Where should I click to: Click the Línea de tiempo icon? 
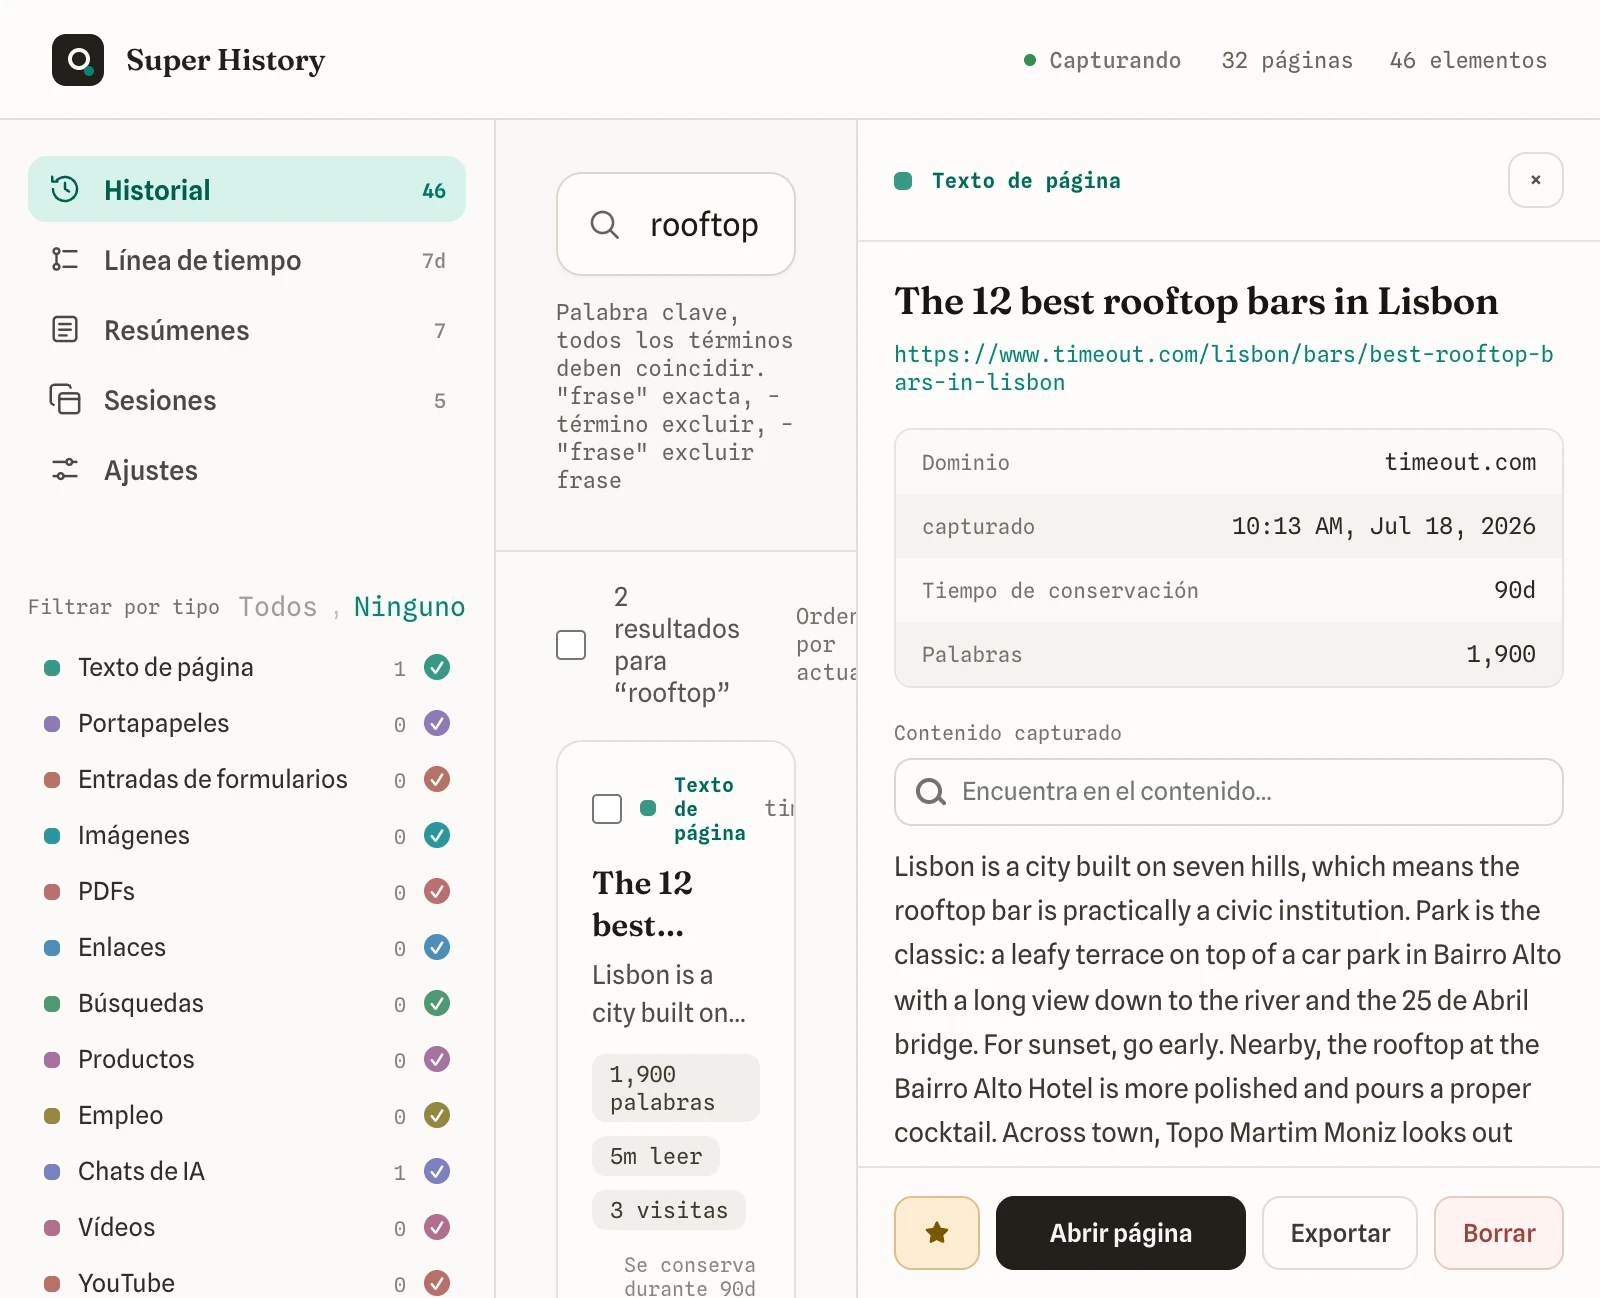(x=65, y=260)
